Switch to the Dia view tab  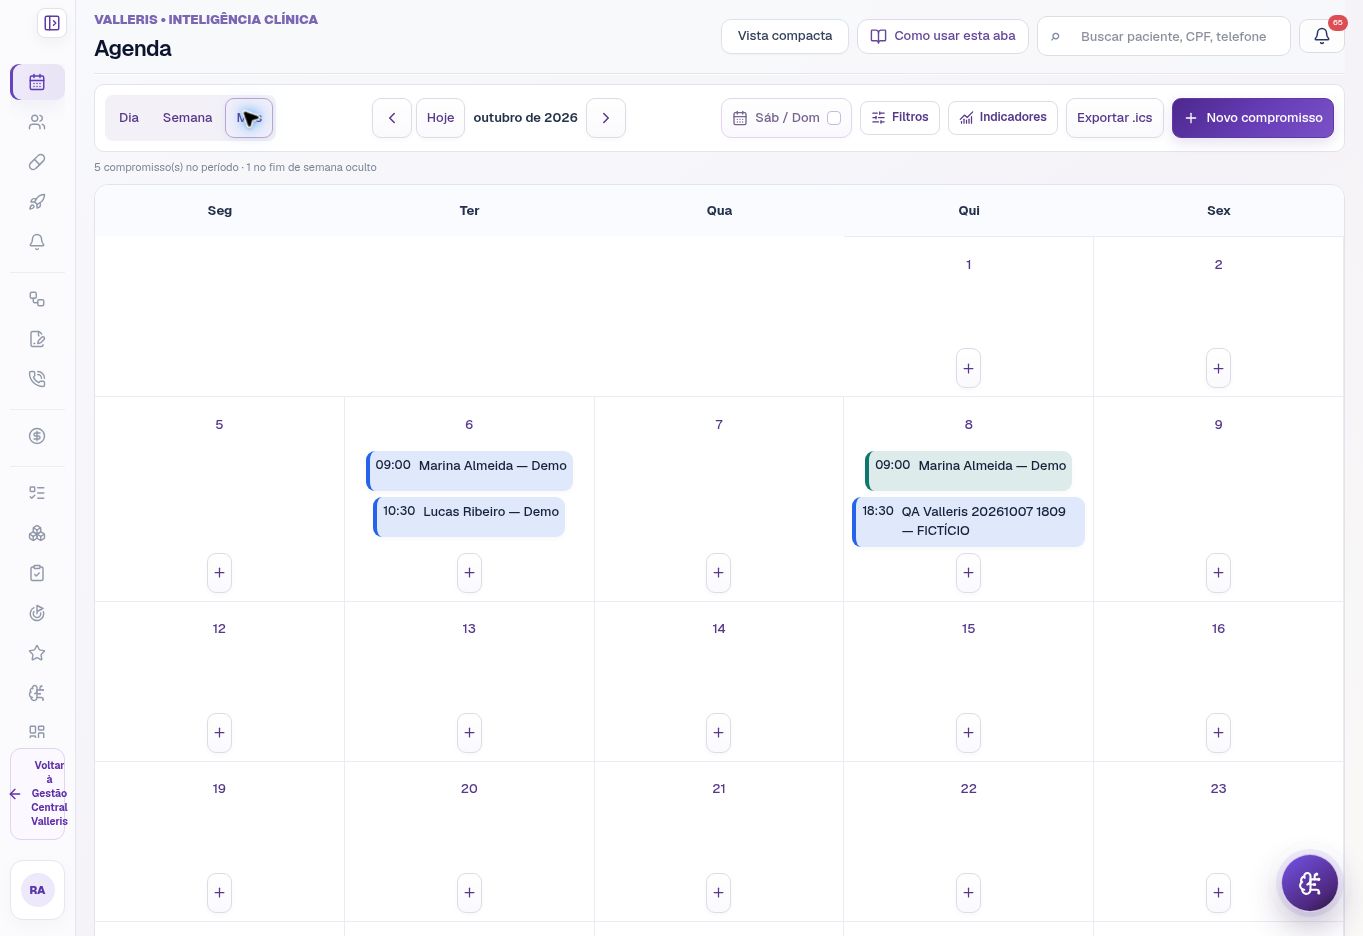click(x=129, y=118)
